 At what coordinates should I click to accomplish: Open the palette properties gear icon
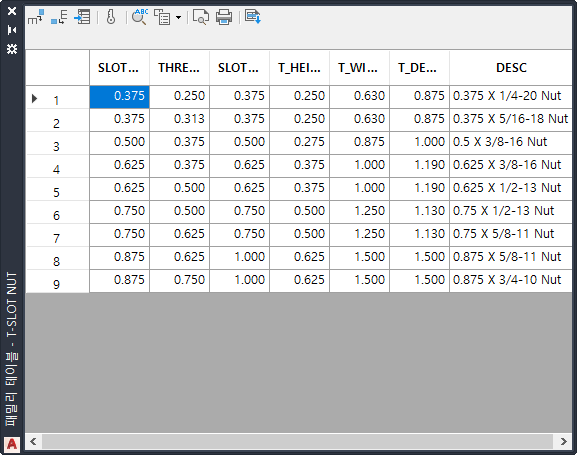point(12,49)
